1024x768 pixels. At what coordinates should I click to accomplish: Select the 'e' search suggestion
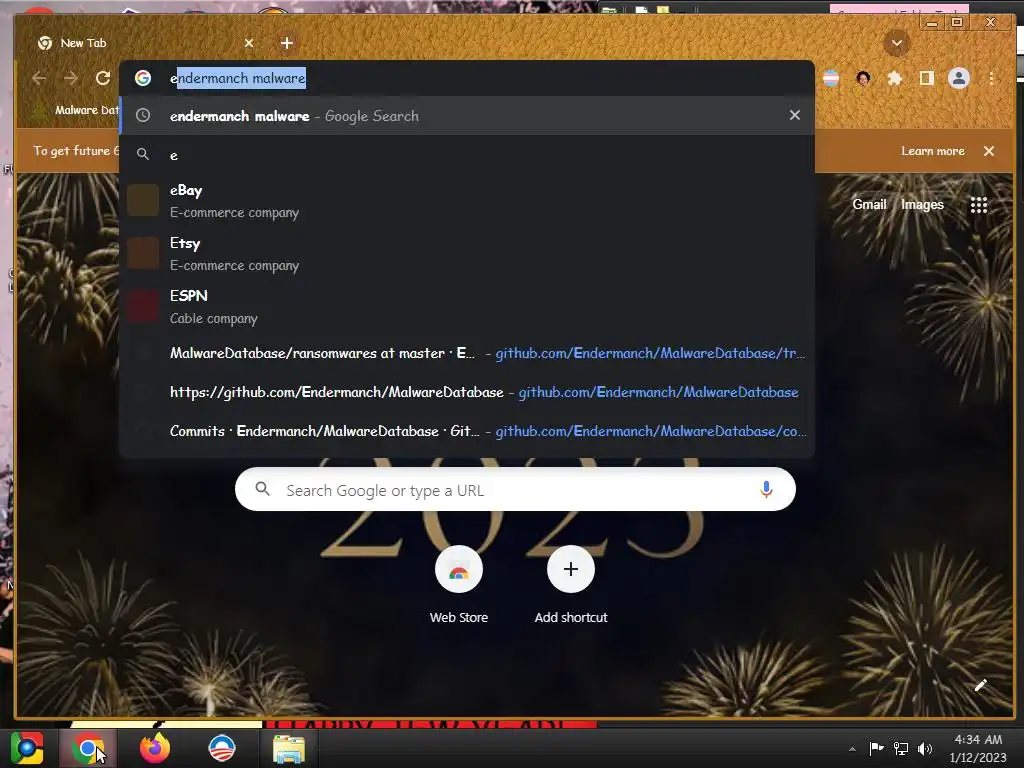coord(467,155)
